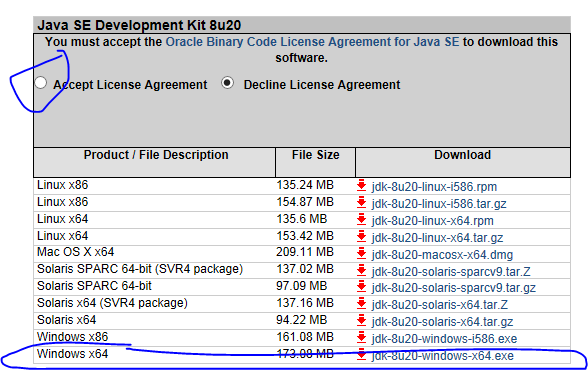Click the download icon for jdk-8u20-solaris-sparcv9.tar.gz
Screen dimensions: 588x378
[x=362, y=287]
